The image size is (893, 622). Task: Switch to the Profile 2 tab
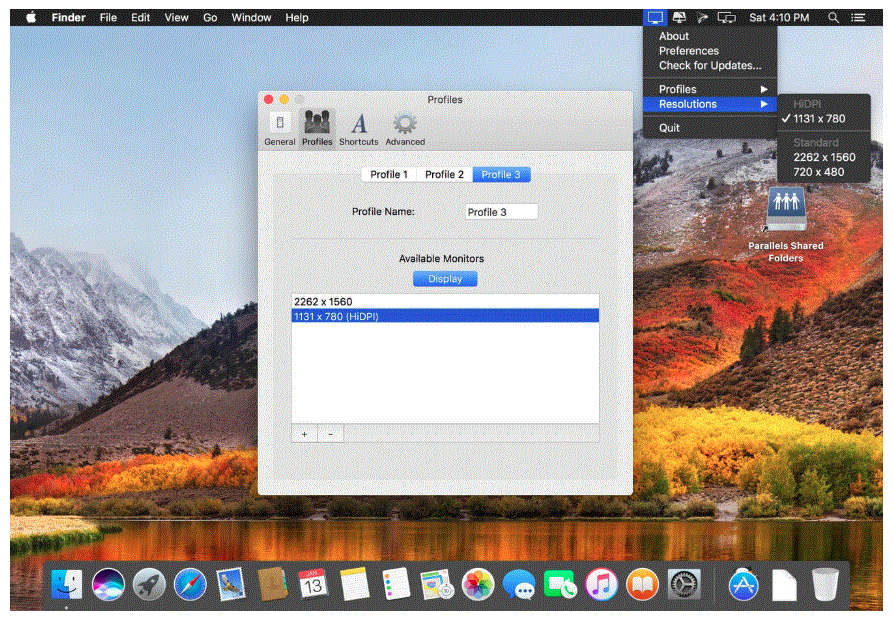coord(444,174)
